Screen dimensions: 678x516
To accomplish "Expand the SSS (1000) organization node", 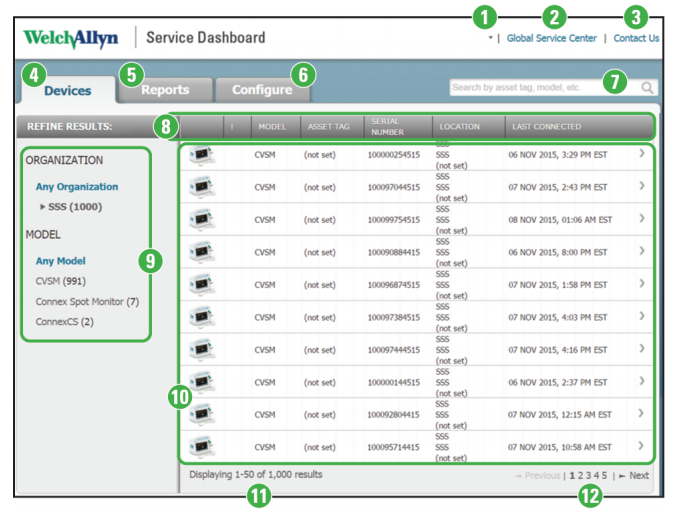I will 42,207.
